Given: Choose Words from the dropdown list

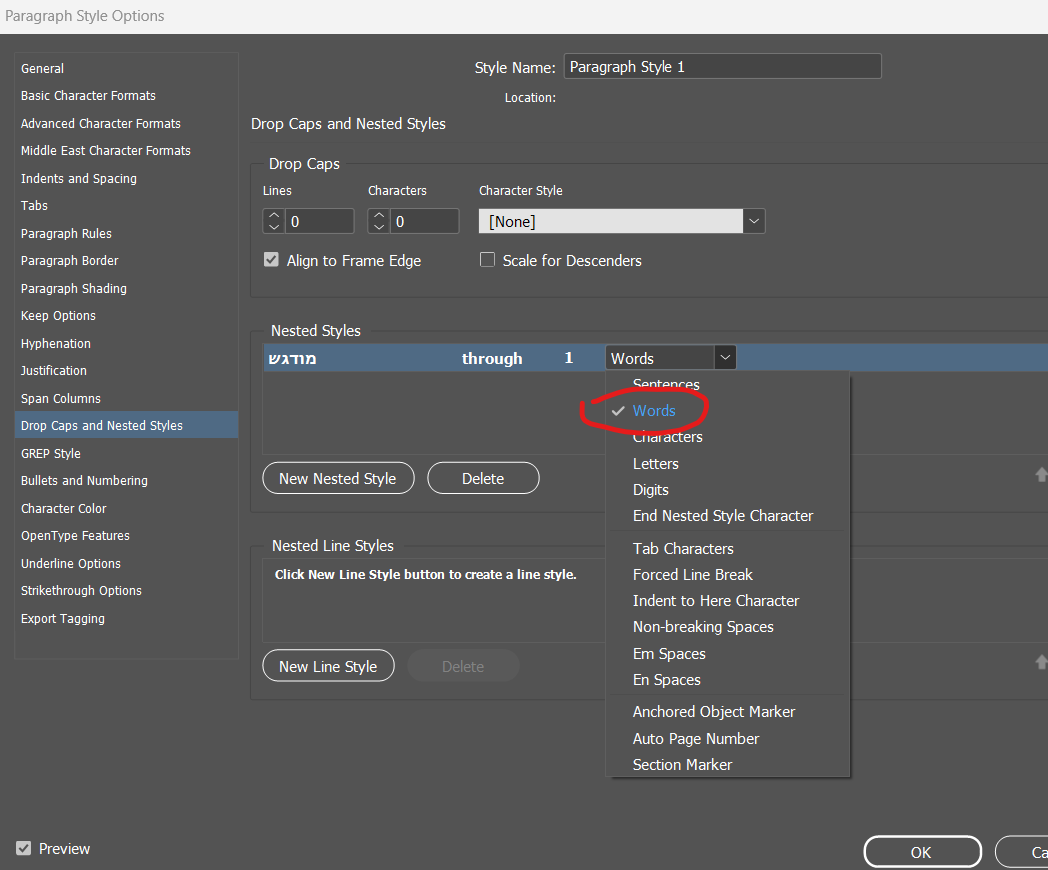Looking at the screenshot, I should tap(654, 411).
